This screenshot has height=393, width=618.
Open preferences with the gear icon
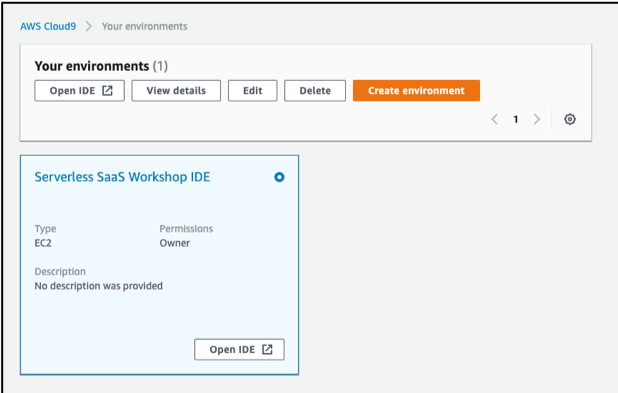pos(570,119)
